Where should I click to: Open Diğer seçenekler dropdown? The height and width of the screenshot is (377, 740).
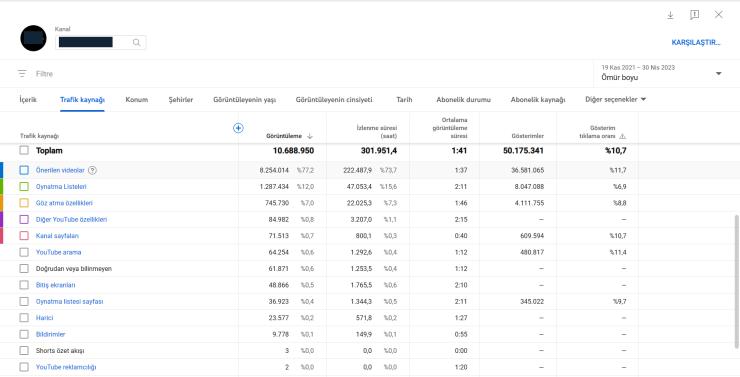coord(615,100)
